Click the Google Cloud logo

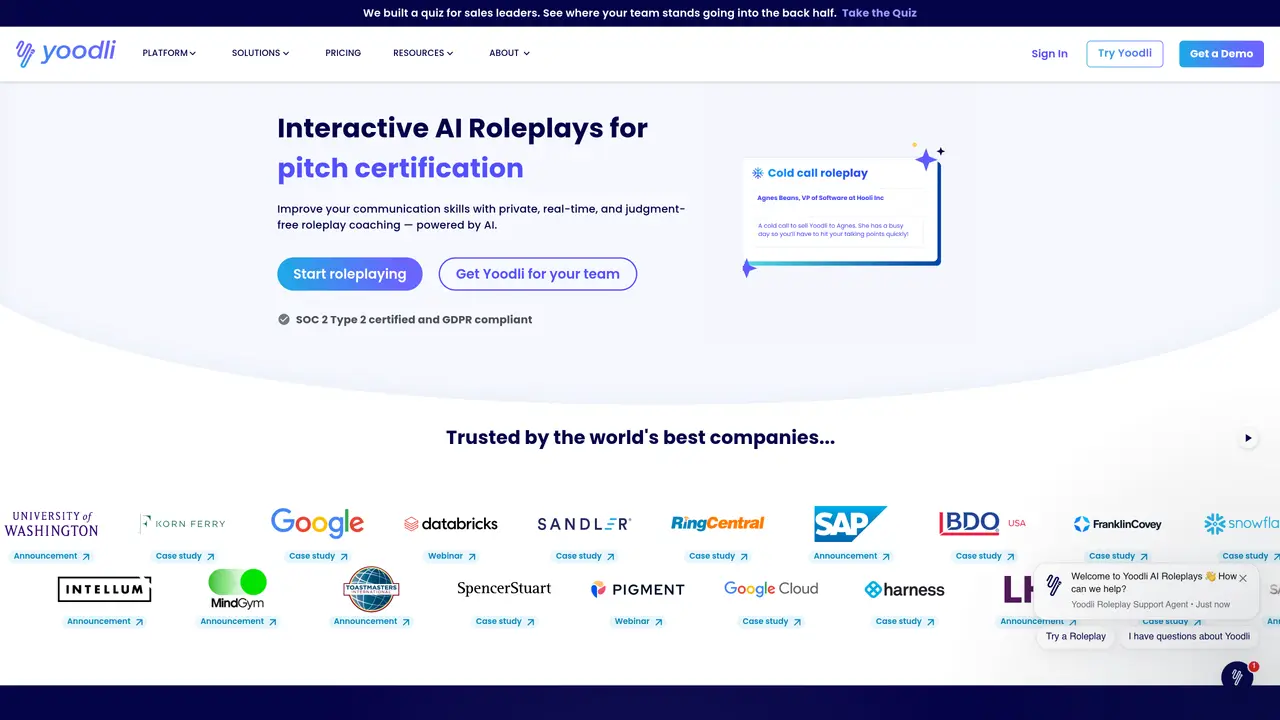click(x=771, y=589)
